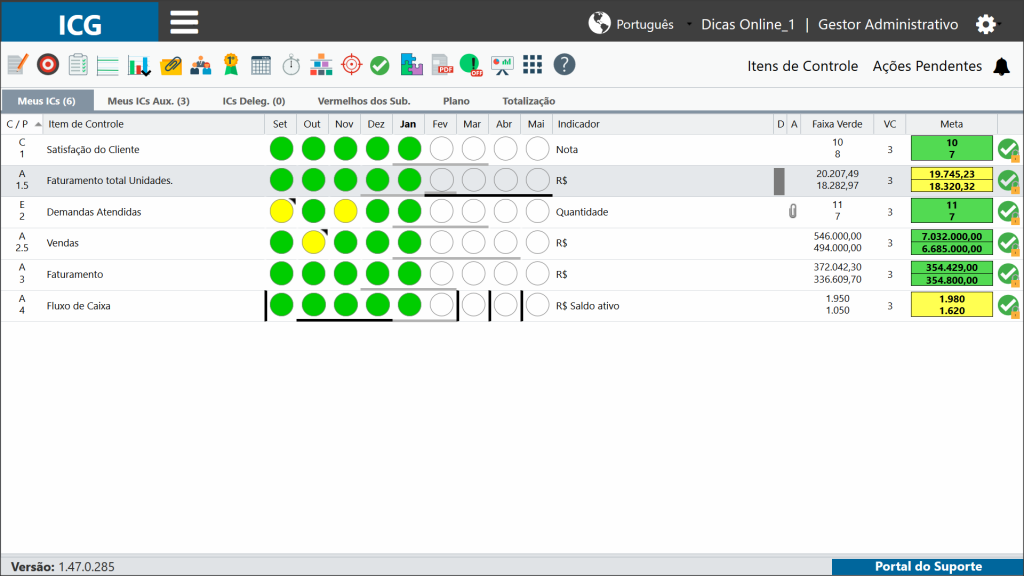The width and height of the screenshot is (1024, 576).
Task: Select empty Fev circle for Satisfação do Cliente
Action: [441, 149]
